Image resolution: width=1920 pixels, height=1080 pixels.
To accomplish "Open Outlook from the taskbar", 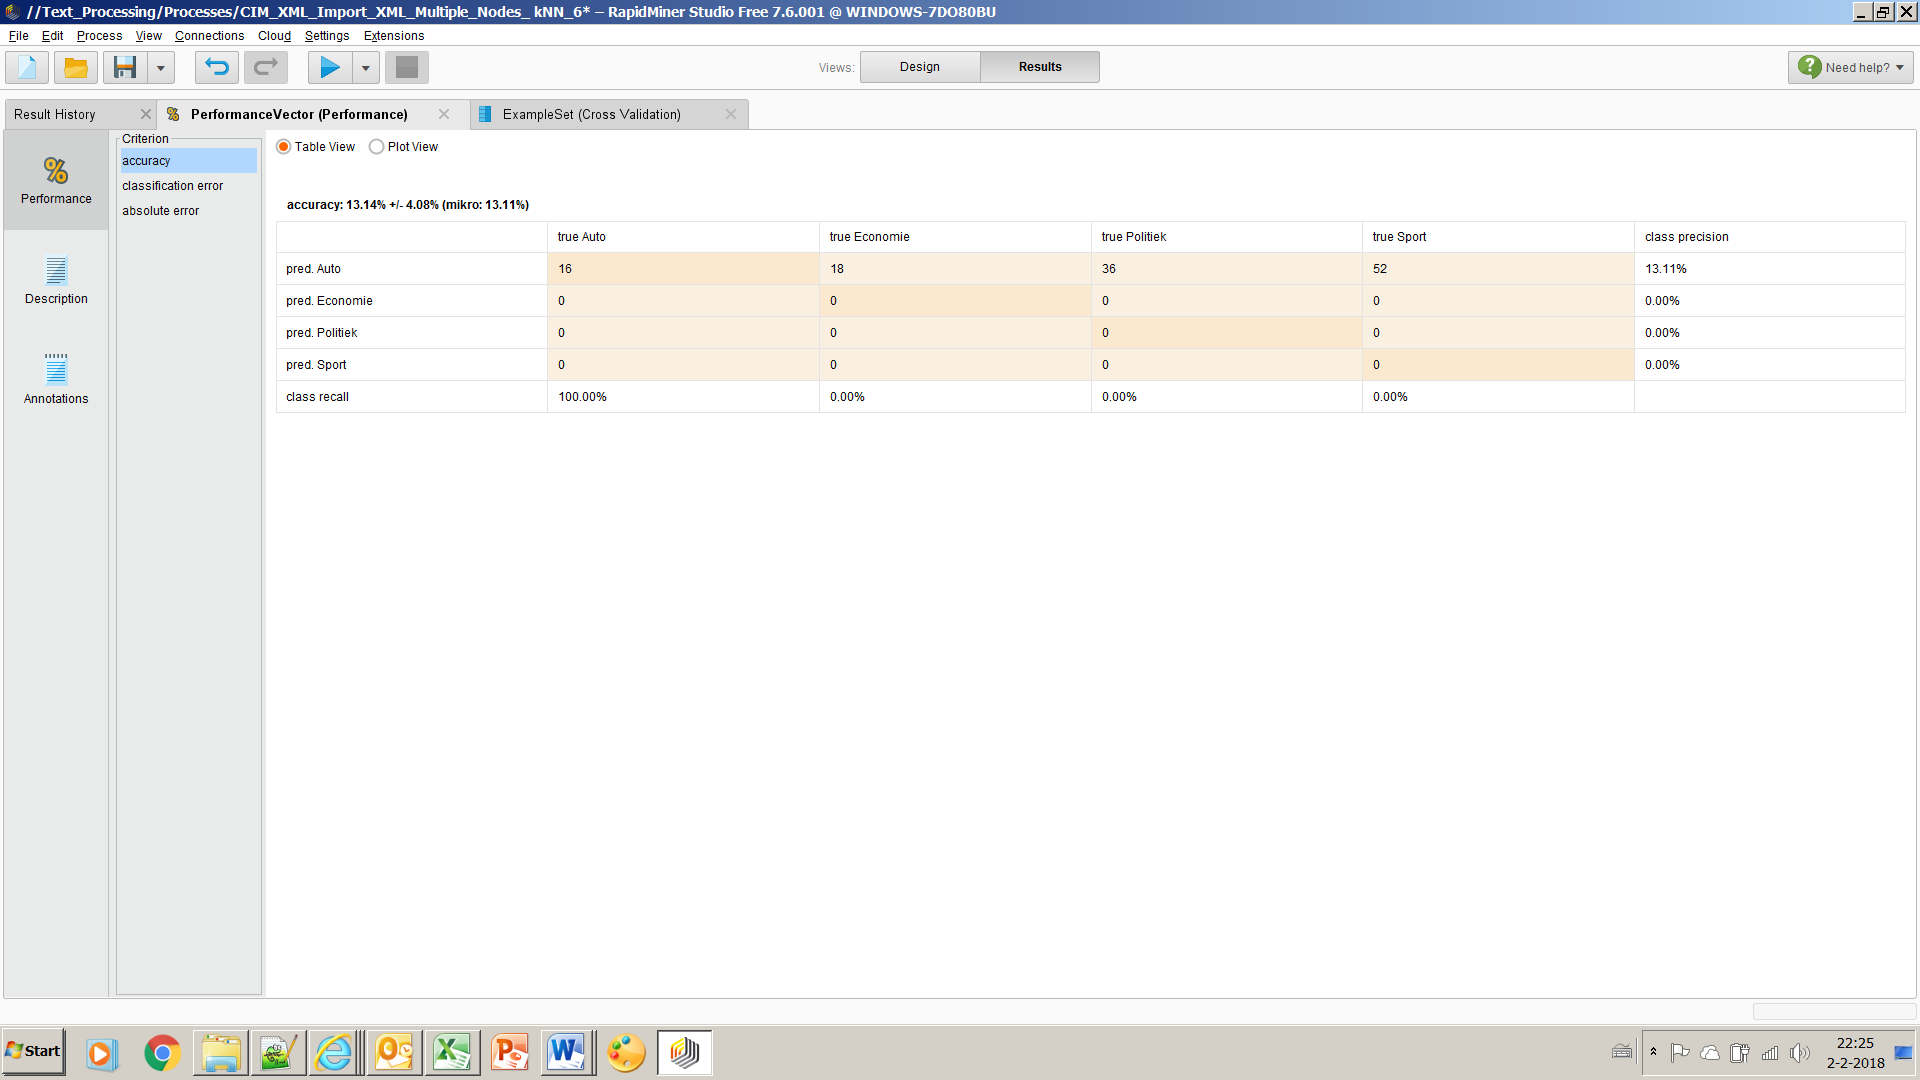I will coord(394,1053).
